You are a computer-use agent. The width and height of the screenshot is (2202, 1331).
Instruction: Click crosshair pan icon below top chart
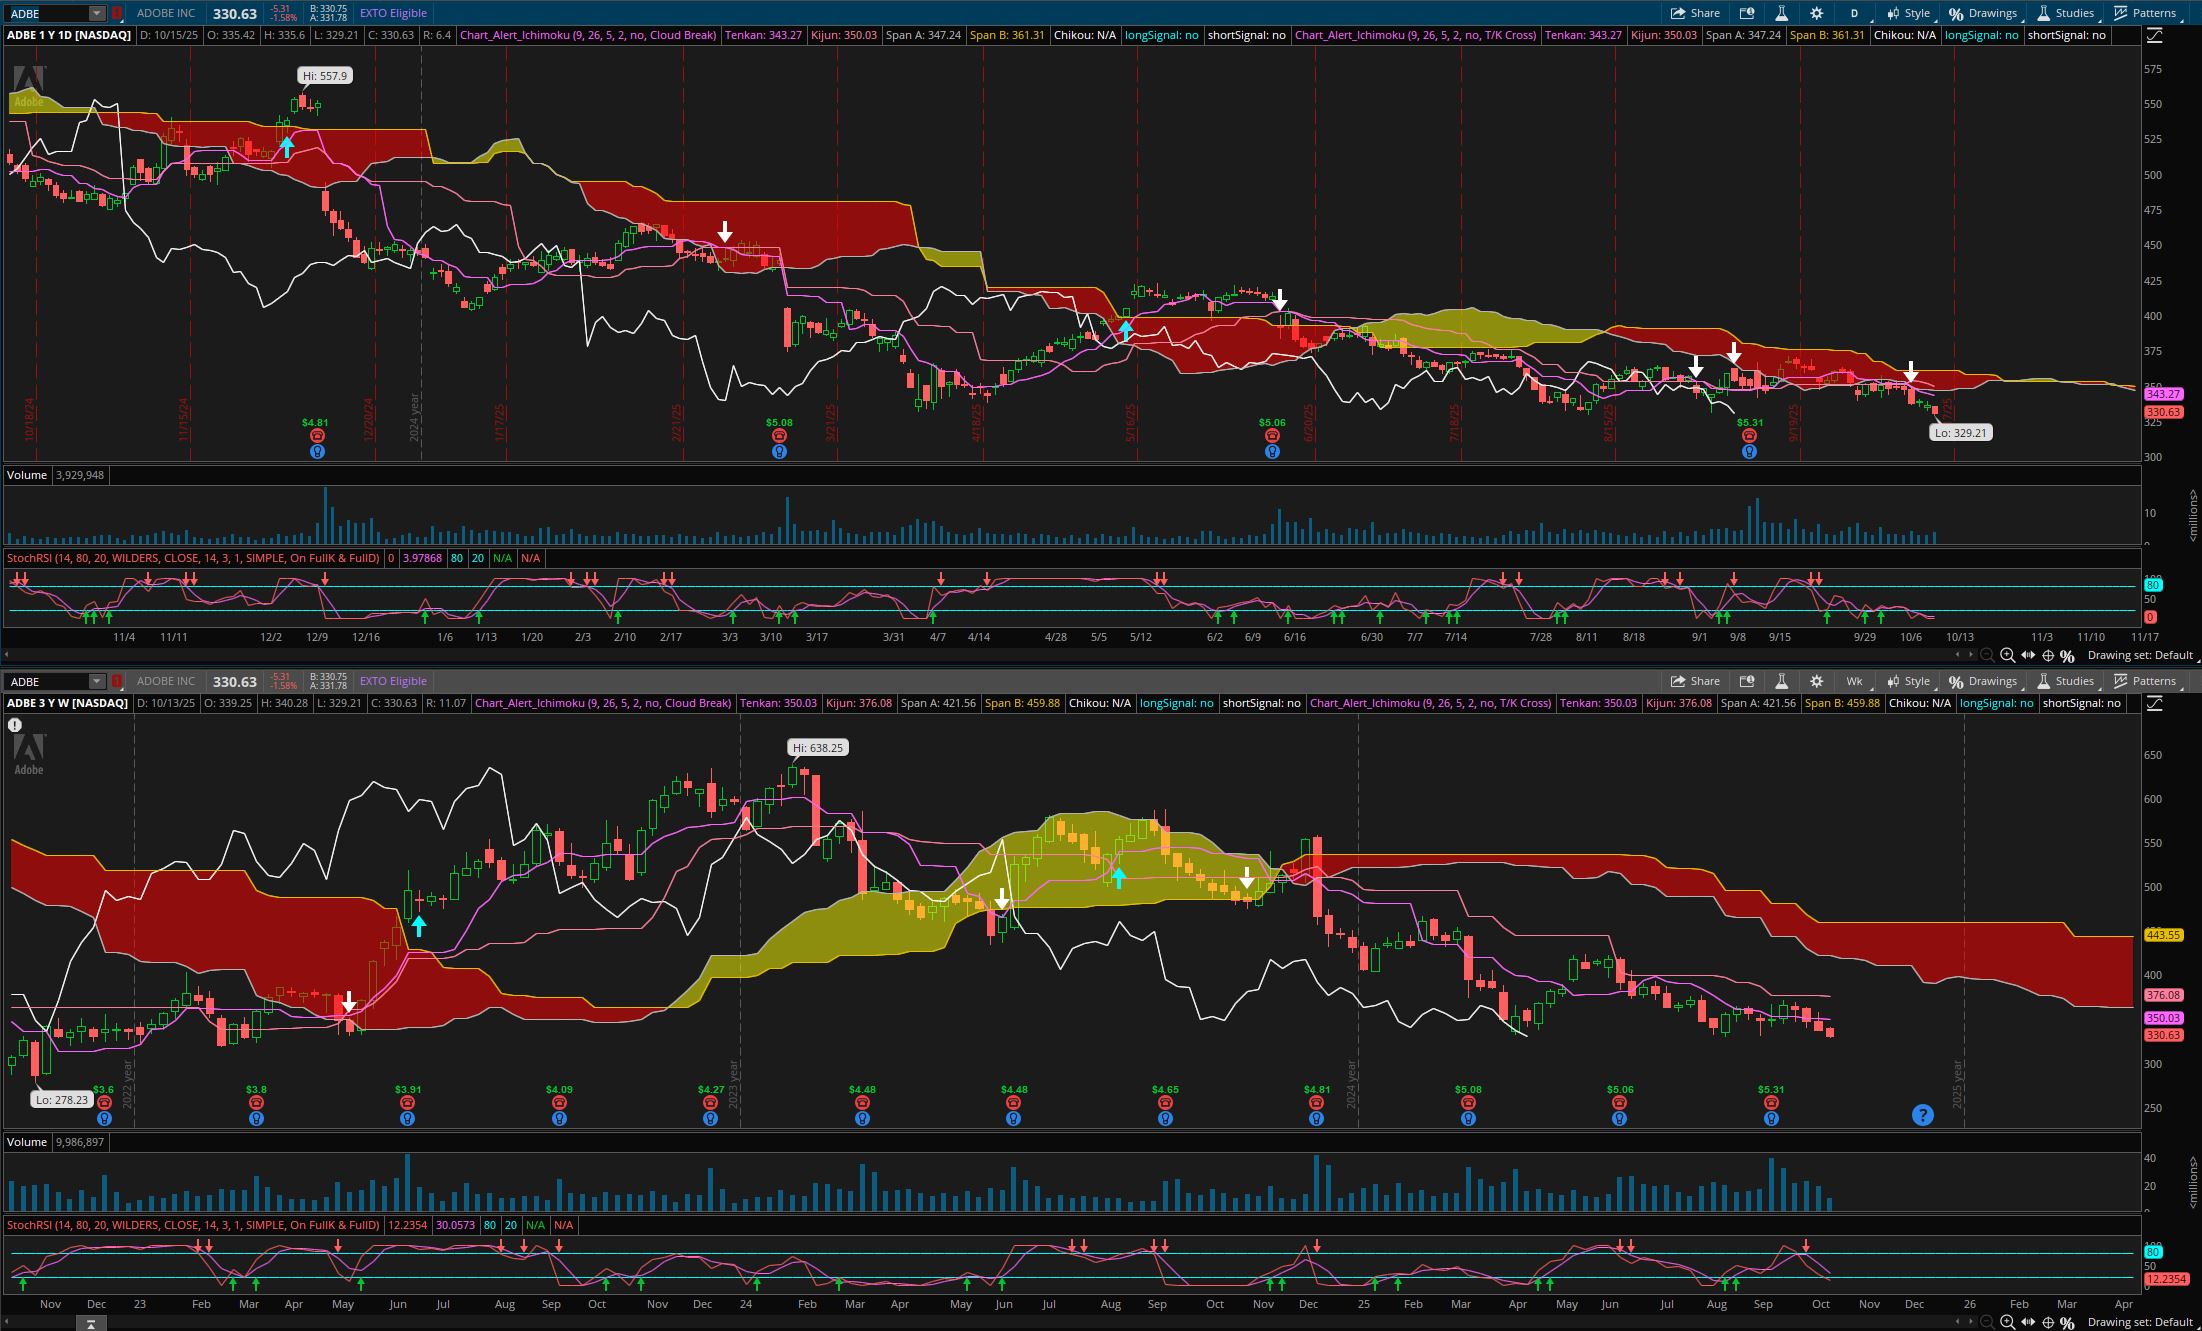(2047, 655)
